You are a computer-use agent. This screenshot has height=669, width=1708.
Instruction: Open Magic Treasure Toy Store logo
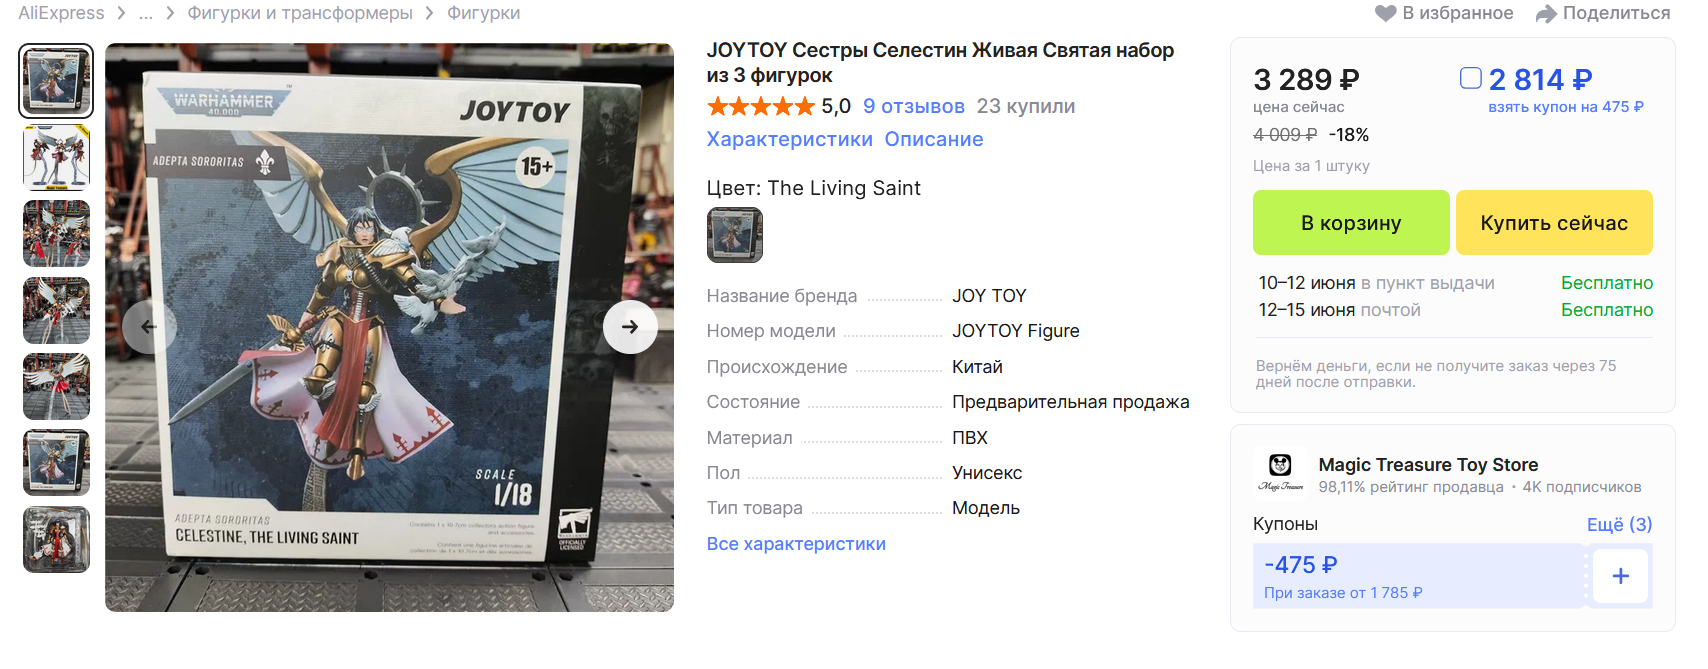[1280, 471]
